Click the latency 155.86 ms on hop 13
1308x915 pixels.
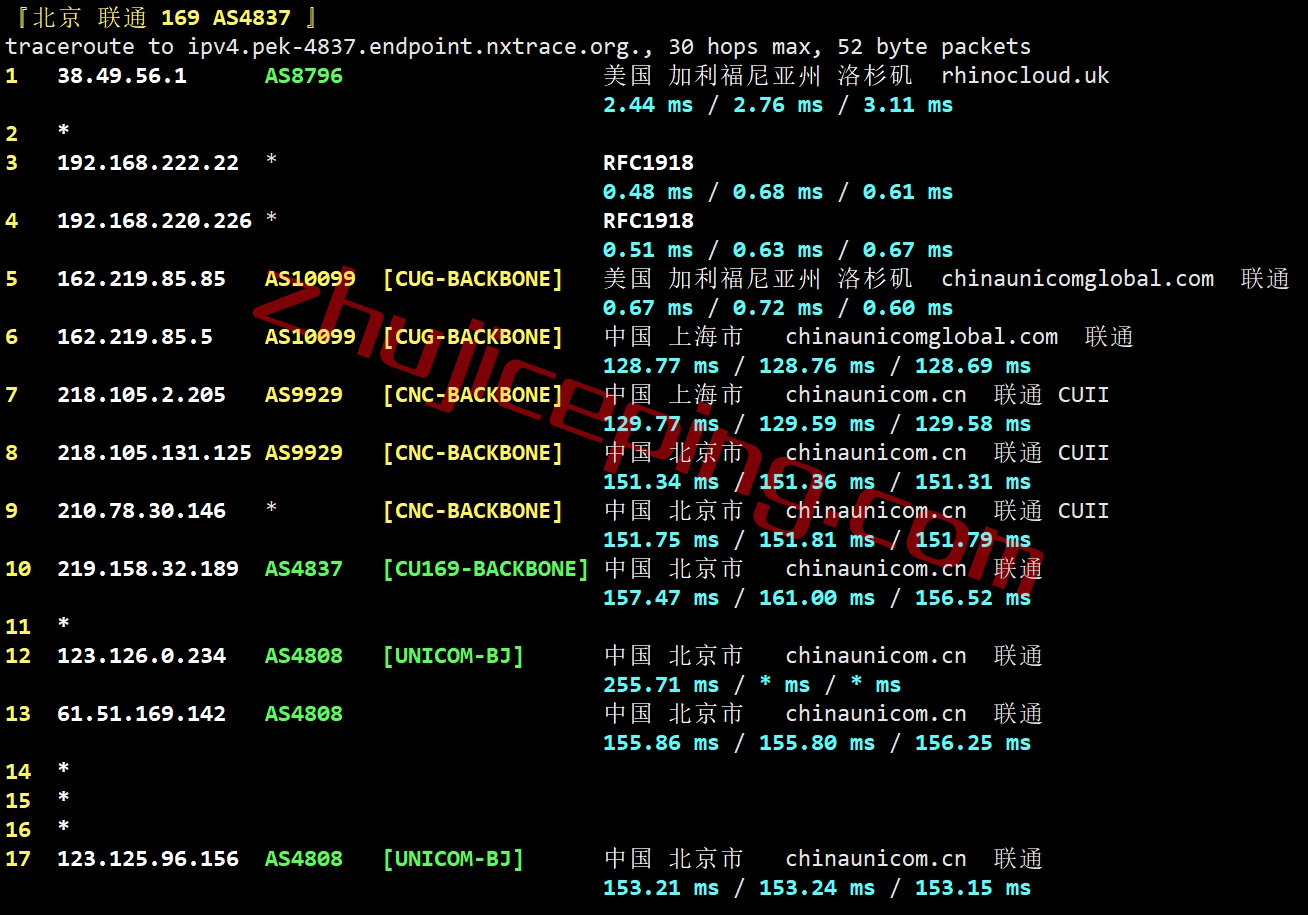(661, 743)
